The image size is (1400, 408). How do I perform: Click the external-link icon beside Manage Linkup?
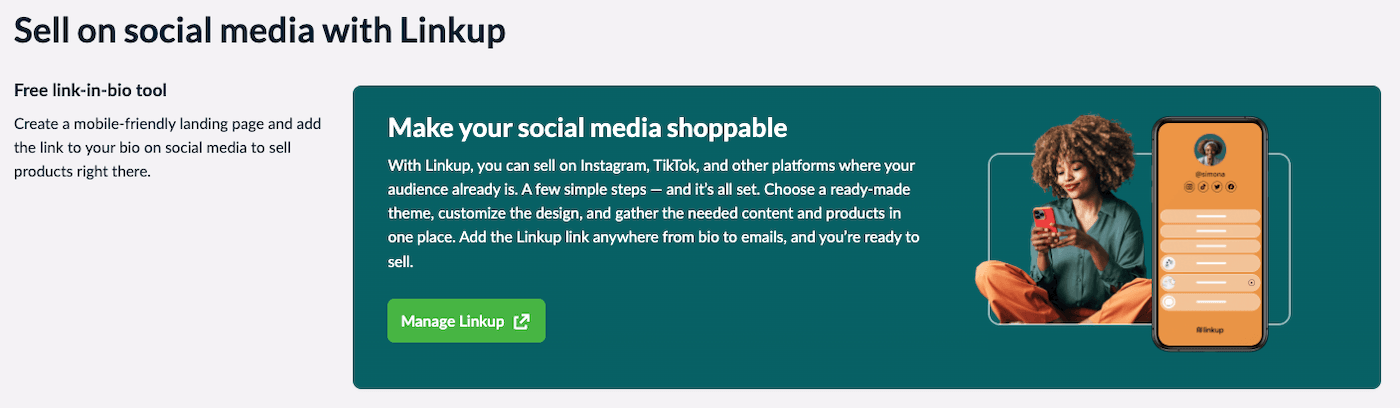(521, 321)
